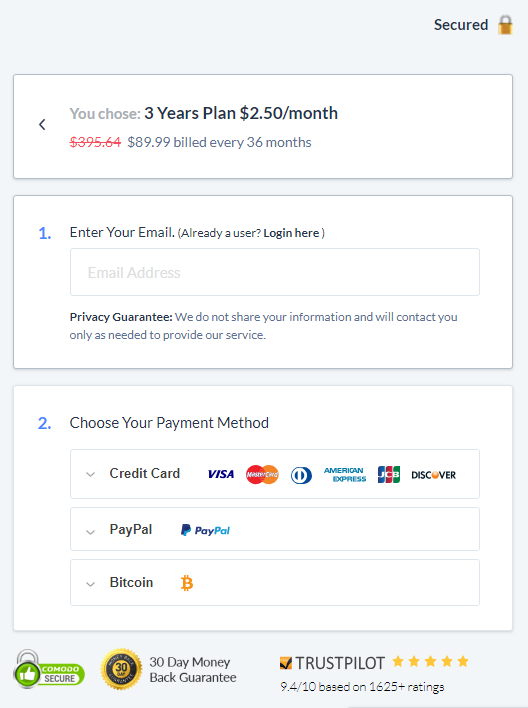The height and width of the screenshot is (708, 528).
Task: Expand the PayPal payment chevron
Action: (x=90, y=532)
